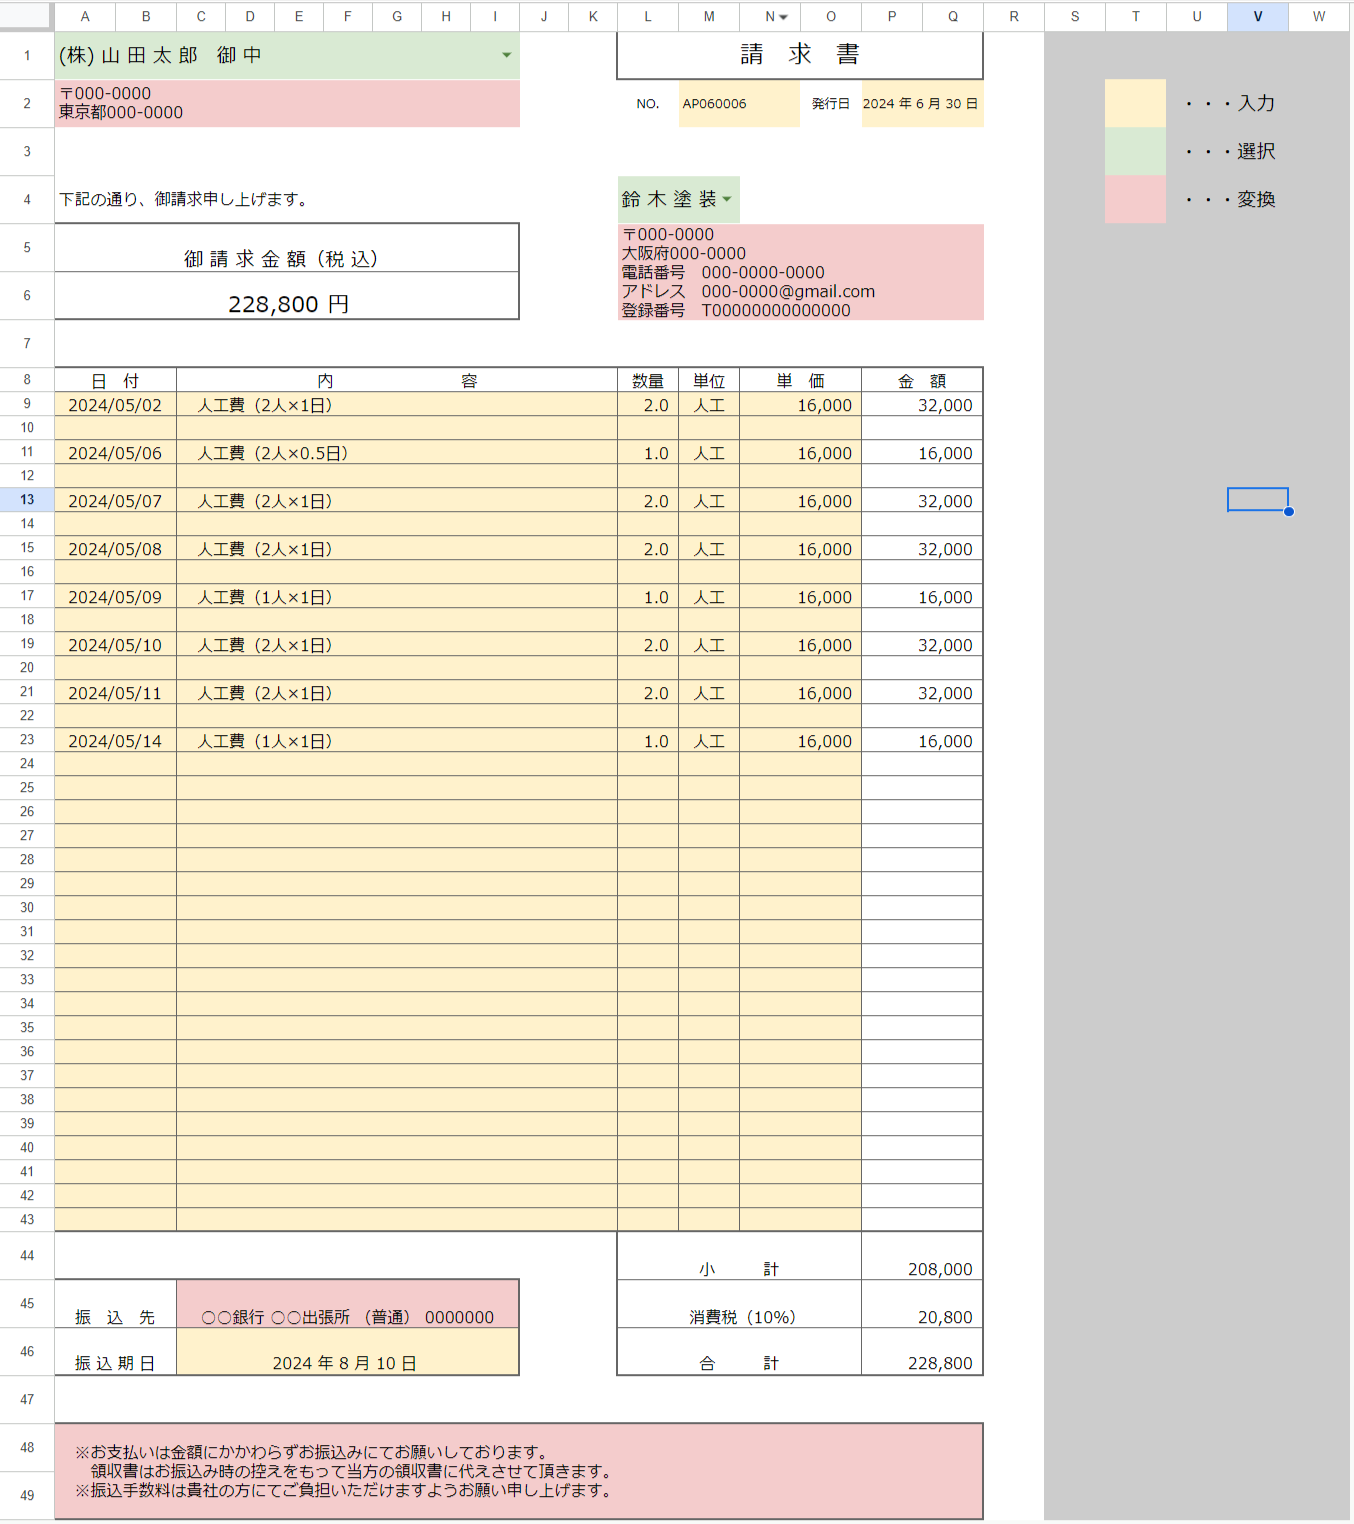Select the 228,800 円 billing amount cell

click(x=287, y=296)
